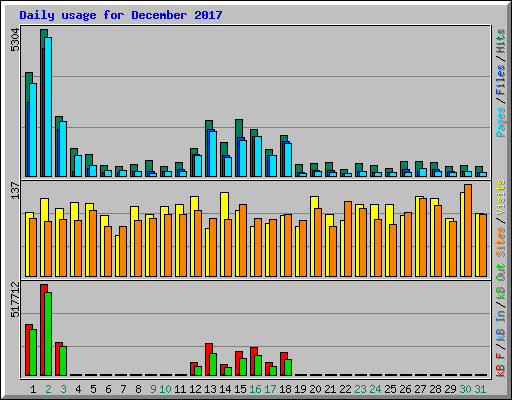This screenshot has width=512, height=400.
Task: Click day label "23" on the x-axis
Action: click(x=360, y=389)
